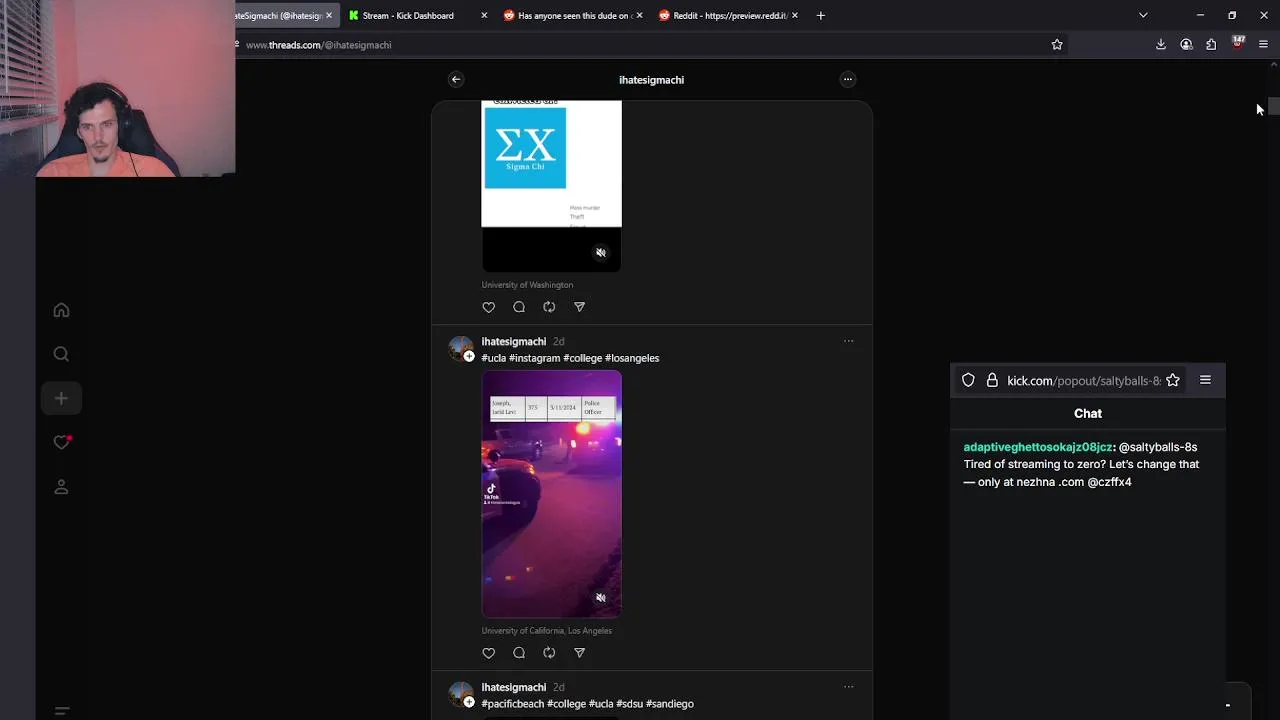Unmute the police lights video
The width and height of the screenshot is (1280, 720).
(601, 598)
